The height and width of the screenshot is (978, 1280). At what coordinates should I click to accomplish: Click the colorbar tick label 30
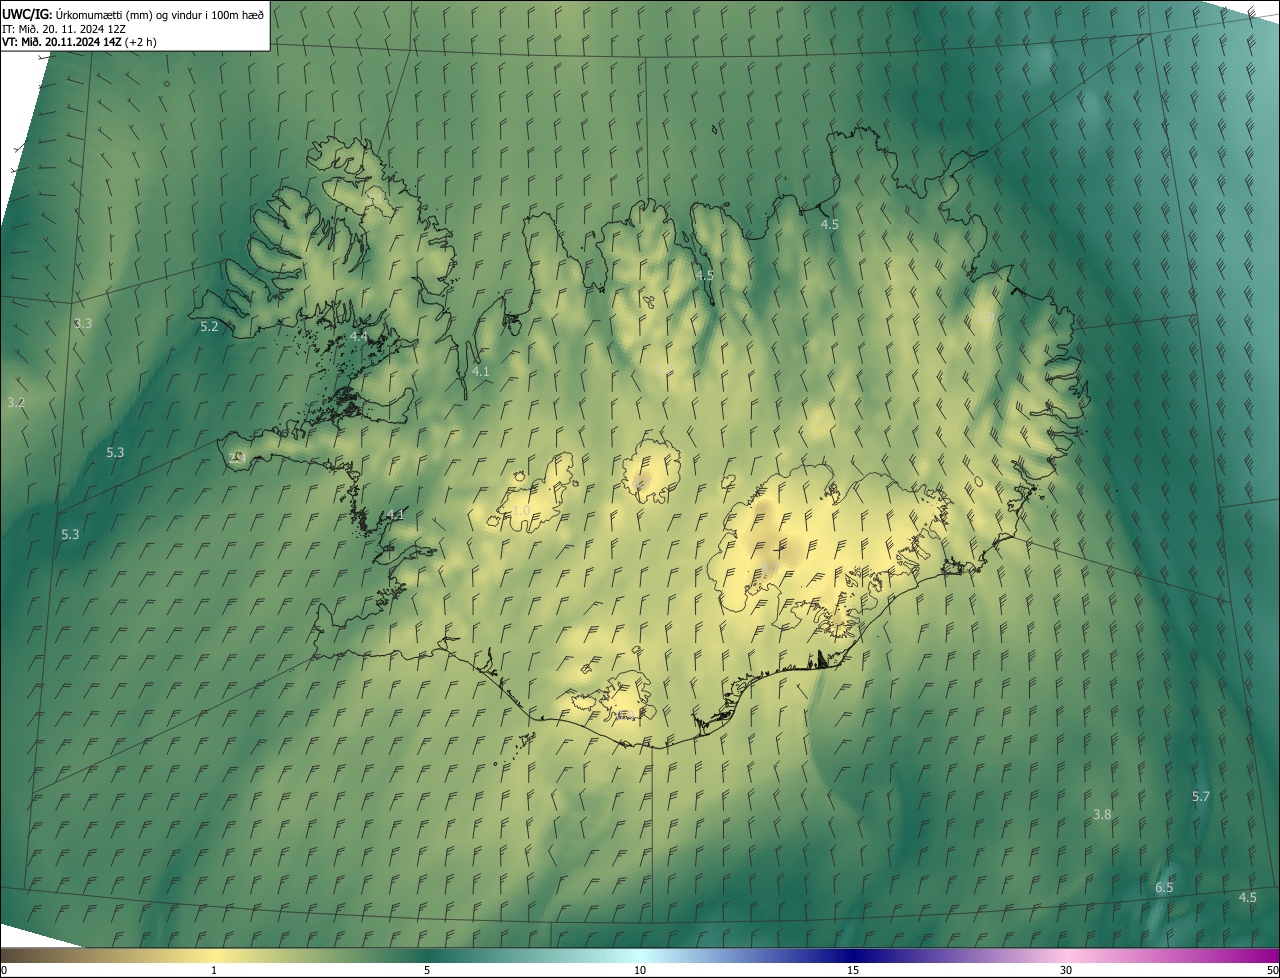(x=1066, y=971)
